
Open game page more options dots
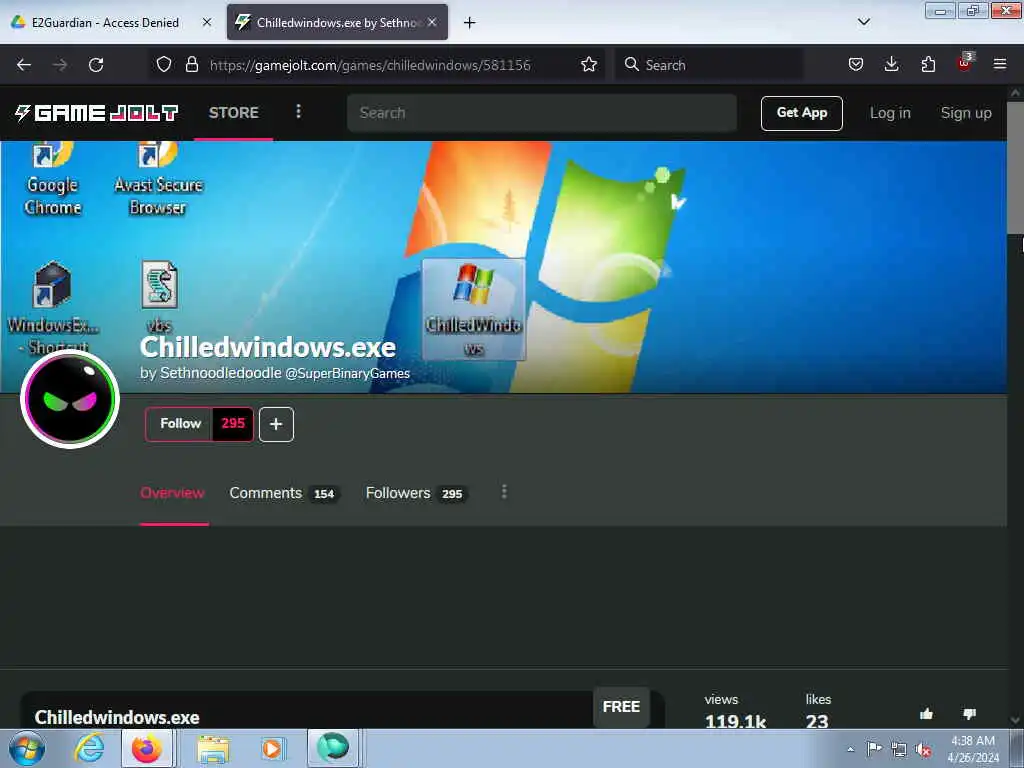coord(504,492)
